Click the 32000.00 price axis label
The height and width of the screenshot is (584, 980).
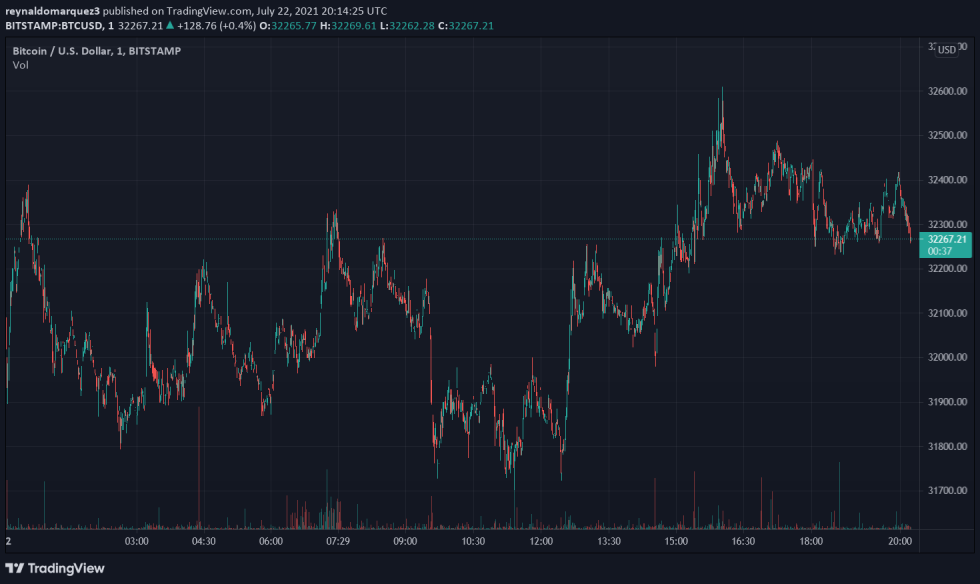point(946,357)
